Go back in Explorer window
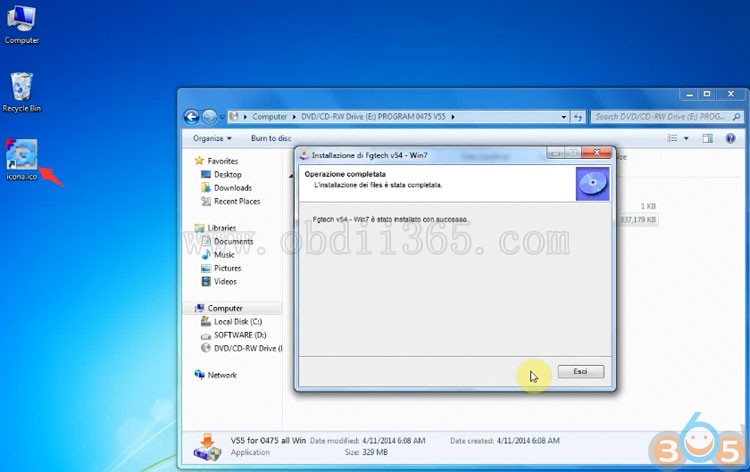 pyautogui.click(x=192, y=117)
